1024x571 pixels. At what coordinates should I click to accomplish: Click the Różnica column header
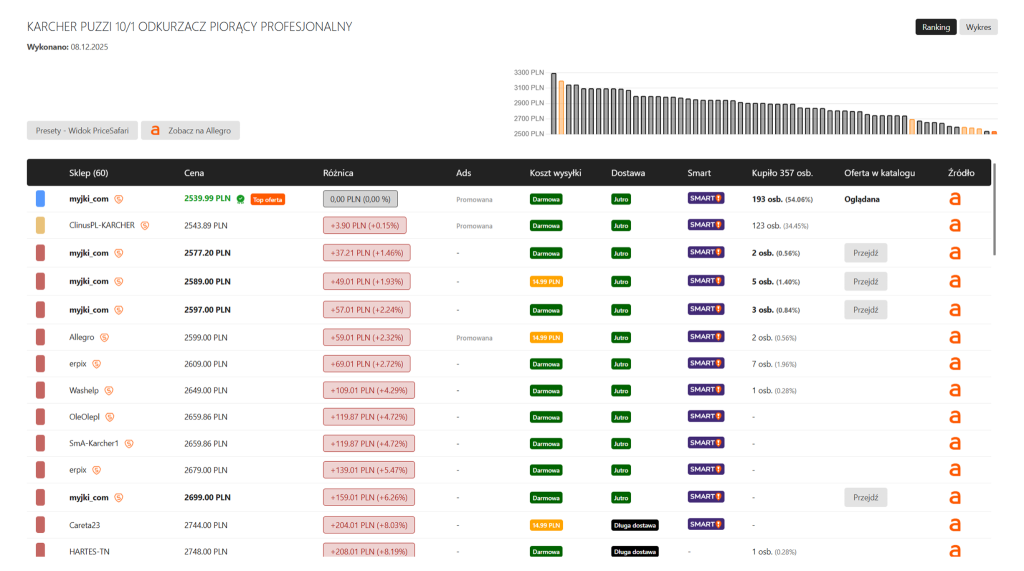click(x=338, y=173)
